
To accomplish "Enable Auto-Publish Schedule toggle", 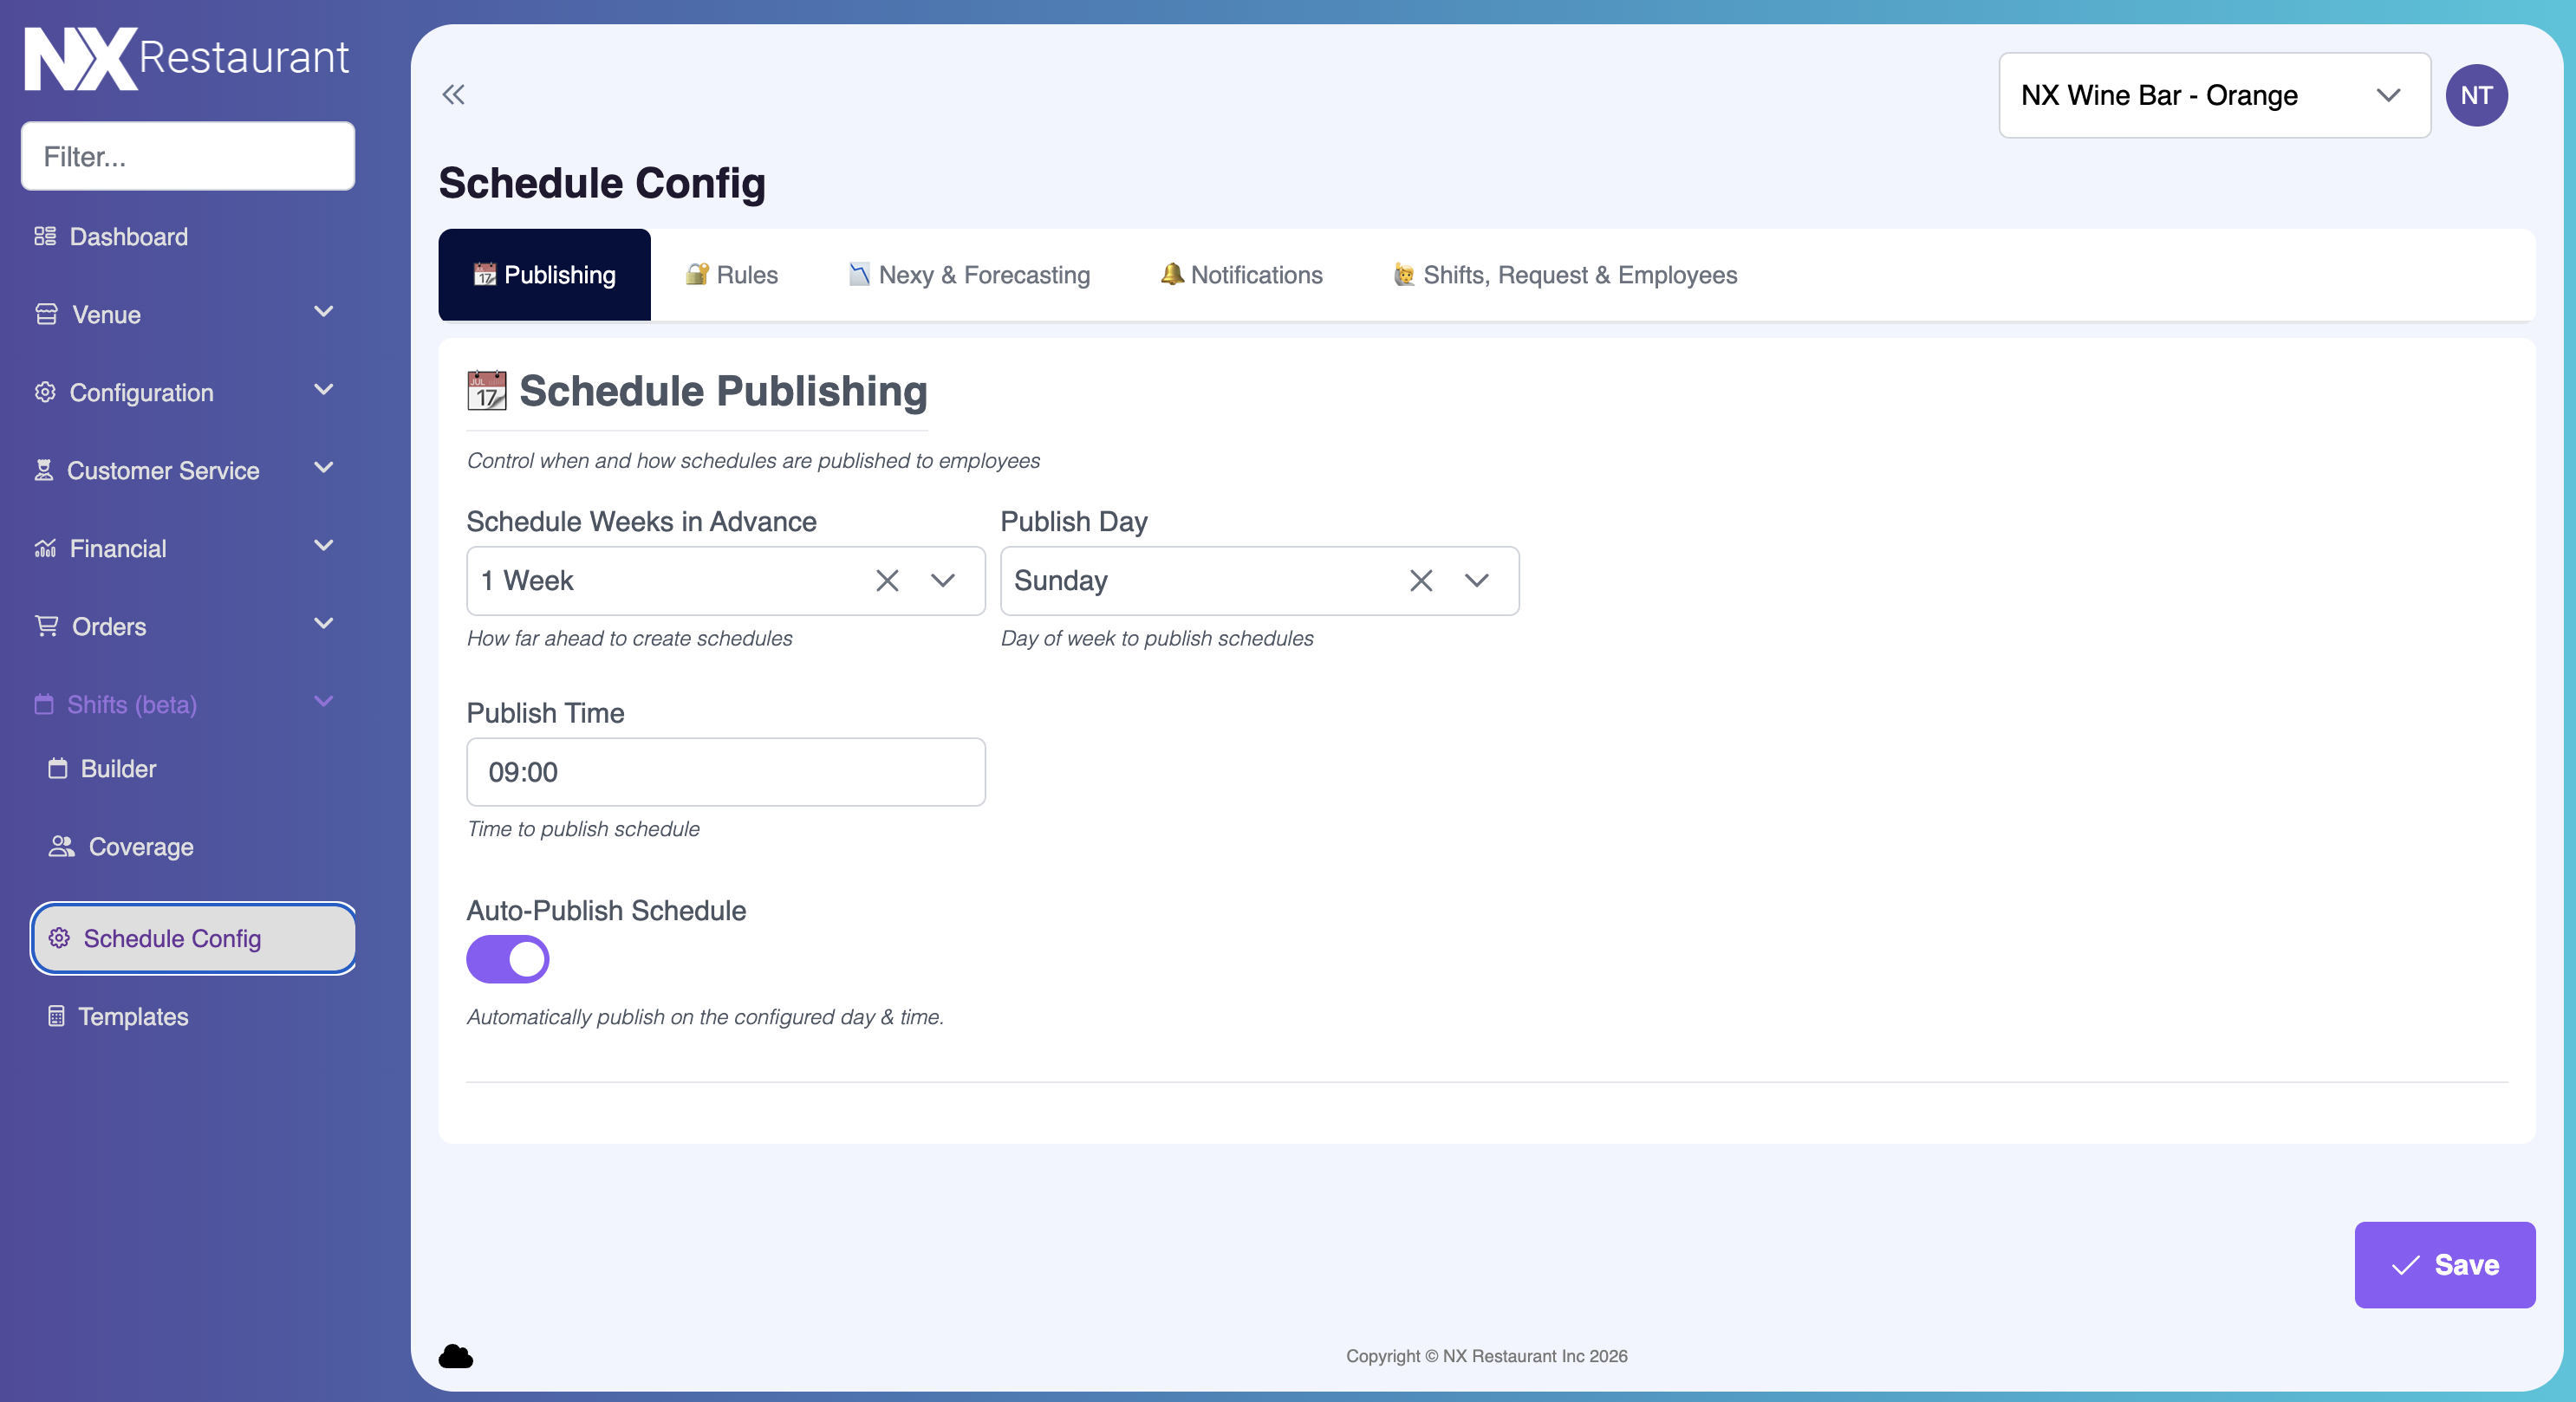I will click(x=507, y=959).
